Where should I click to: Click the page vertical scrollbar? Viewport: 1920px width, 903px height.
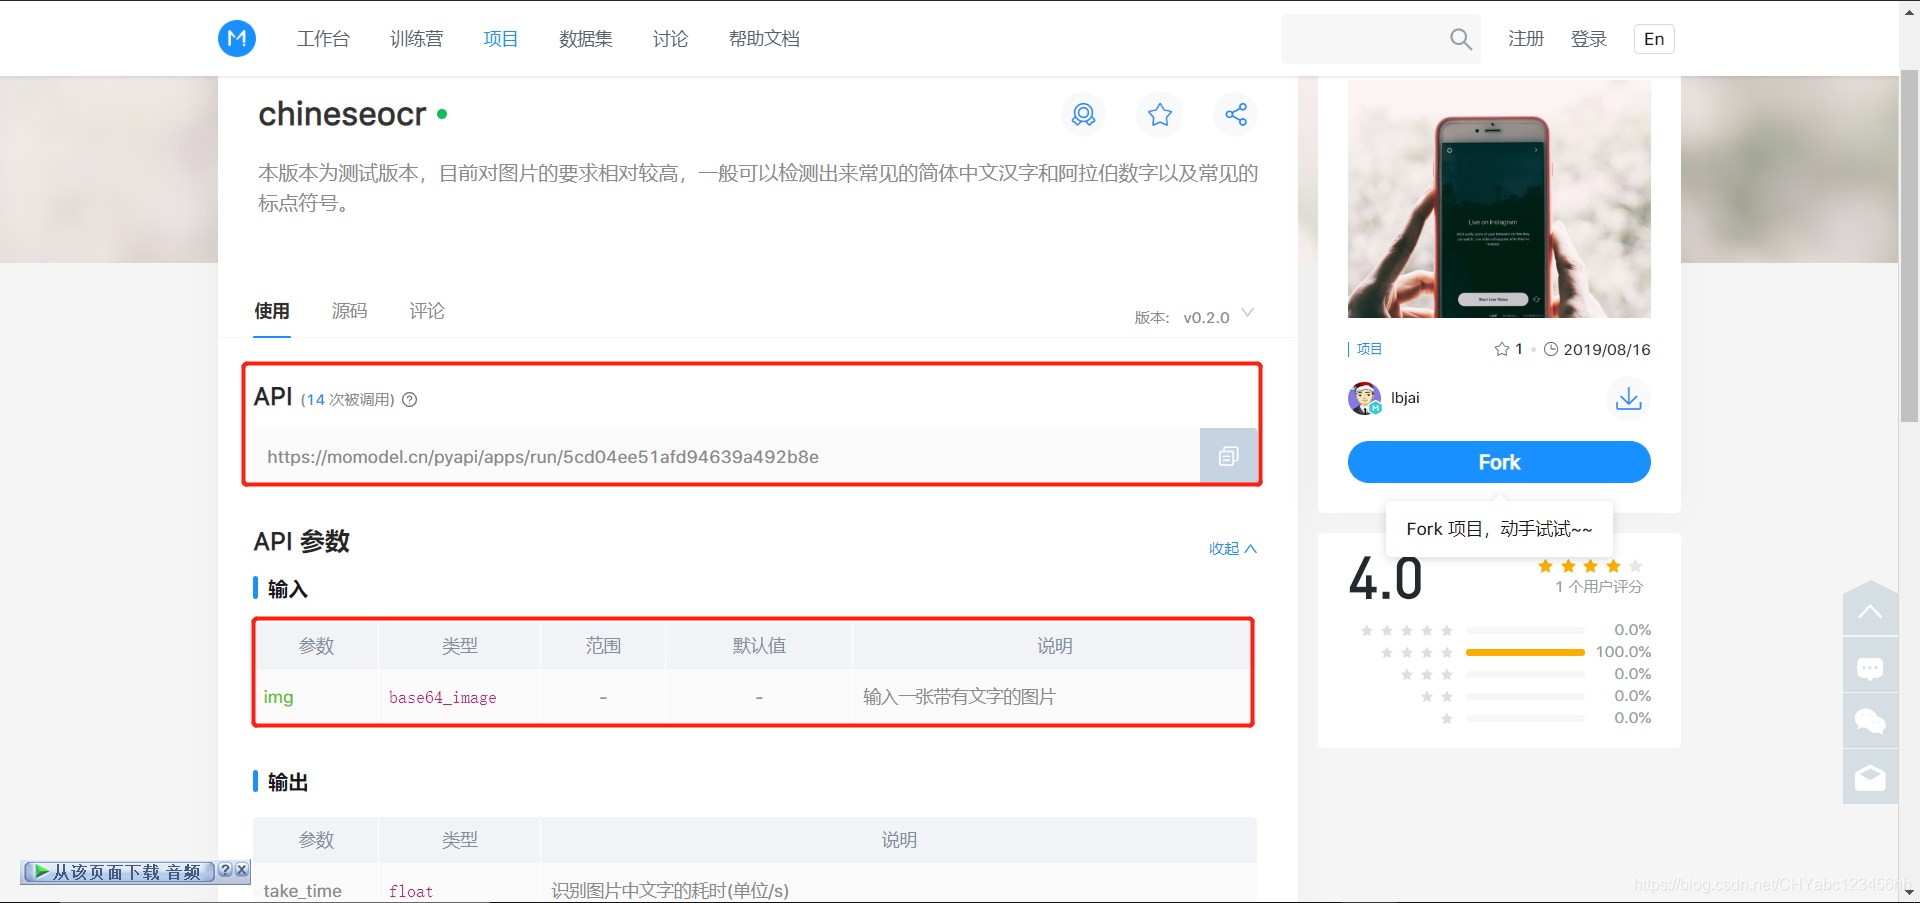1909,246
